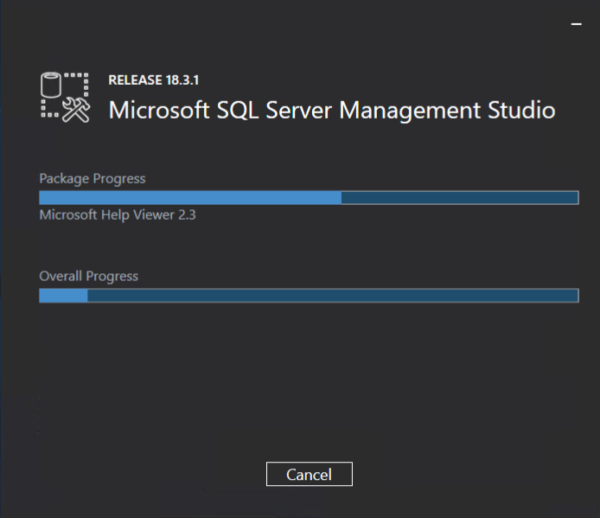Image resolution: width=600 pixels, height=518 pixels.
Task: Click the word Server in the heading
Action: (298, 110)
